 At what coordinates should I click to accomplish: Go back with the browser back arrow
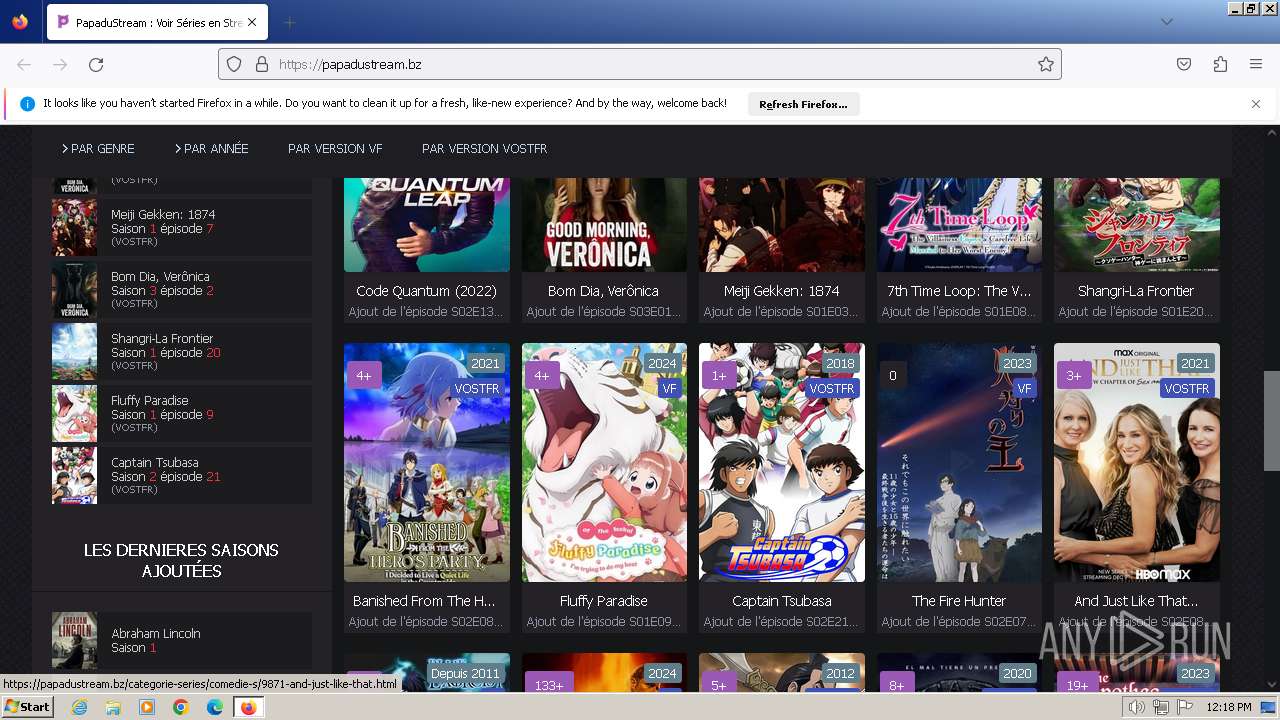click(x=24, y=64)
